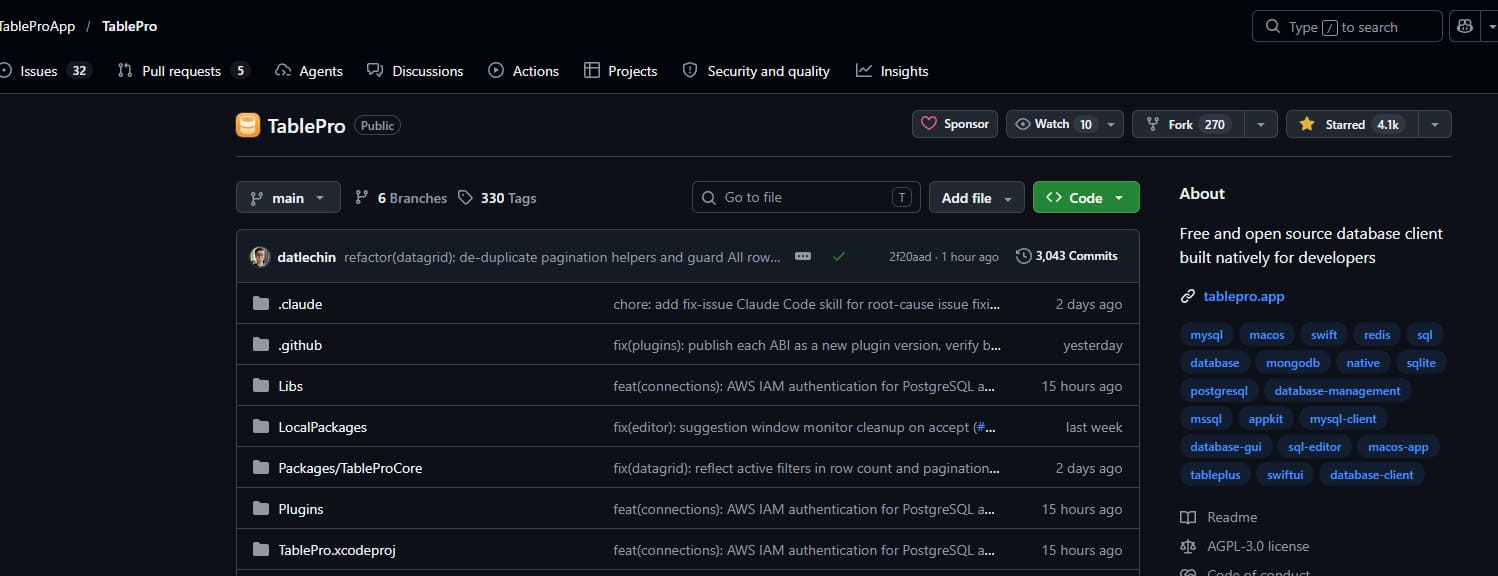
Task: Open the TableProApp owner breadcrumb link
Action: [x=36, y=26]
